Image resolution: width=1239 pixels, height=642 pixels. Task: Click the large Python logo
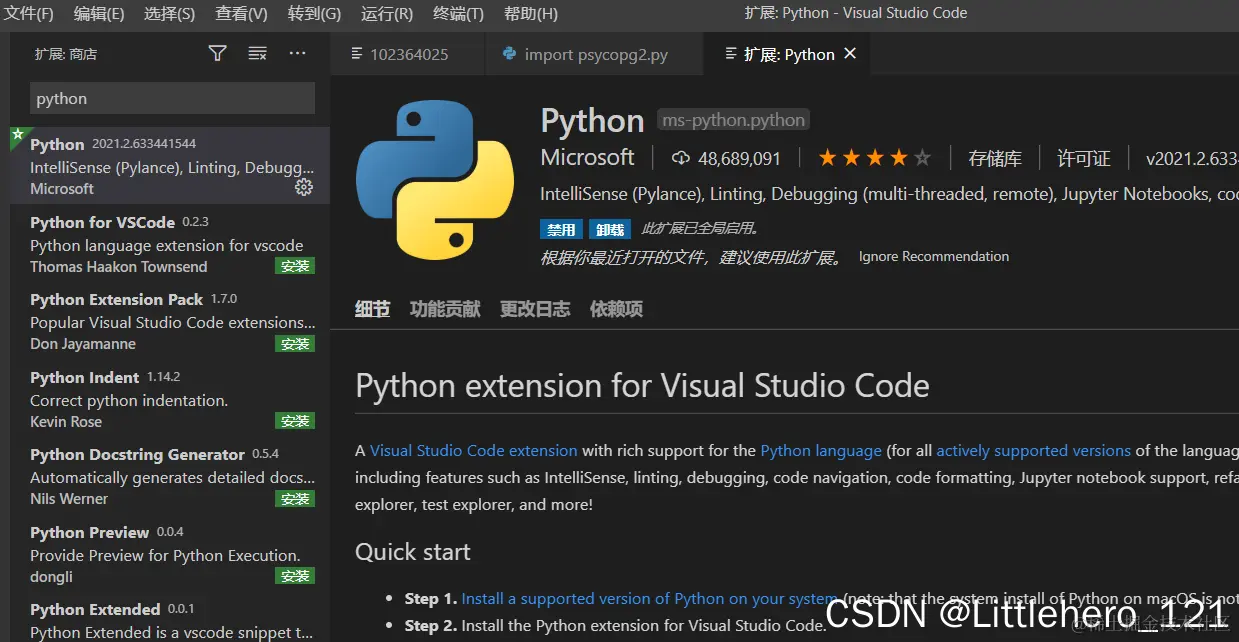435,180
